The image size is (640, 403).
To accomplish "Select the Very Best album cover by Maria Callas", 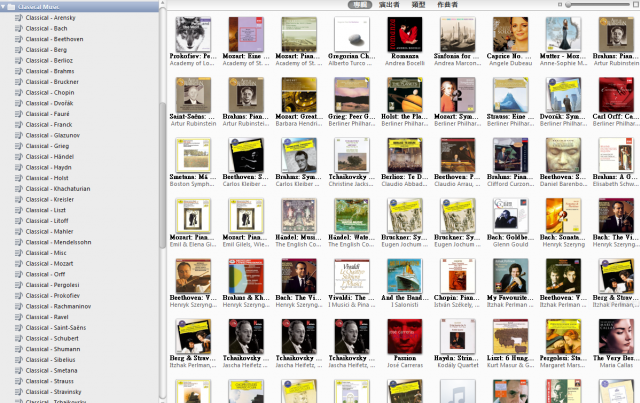I will 616,336.
